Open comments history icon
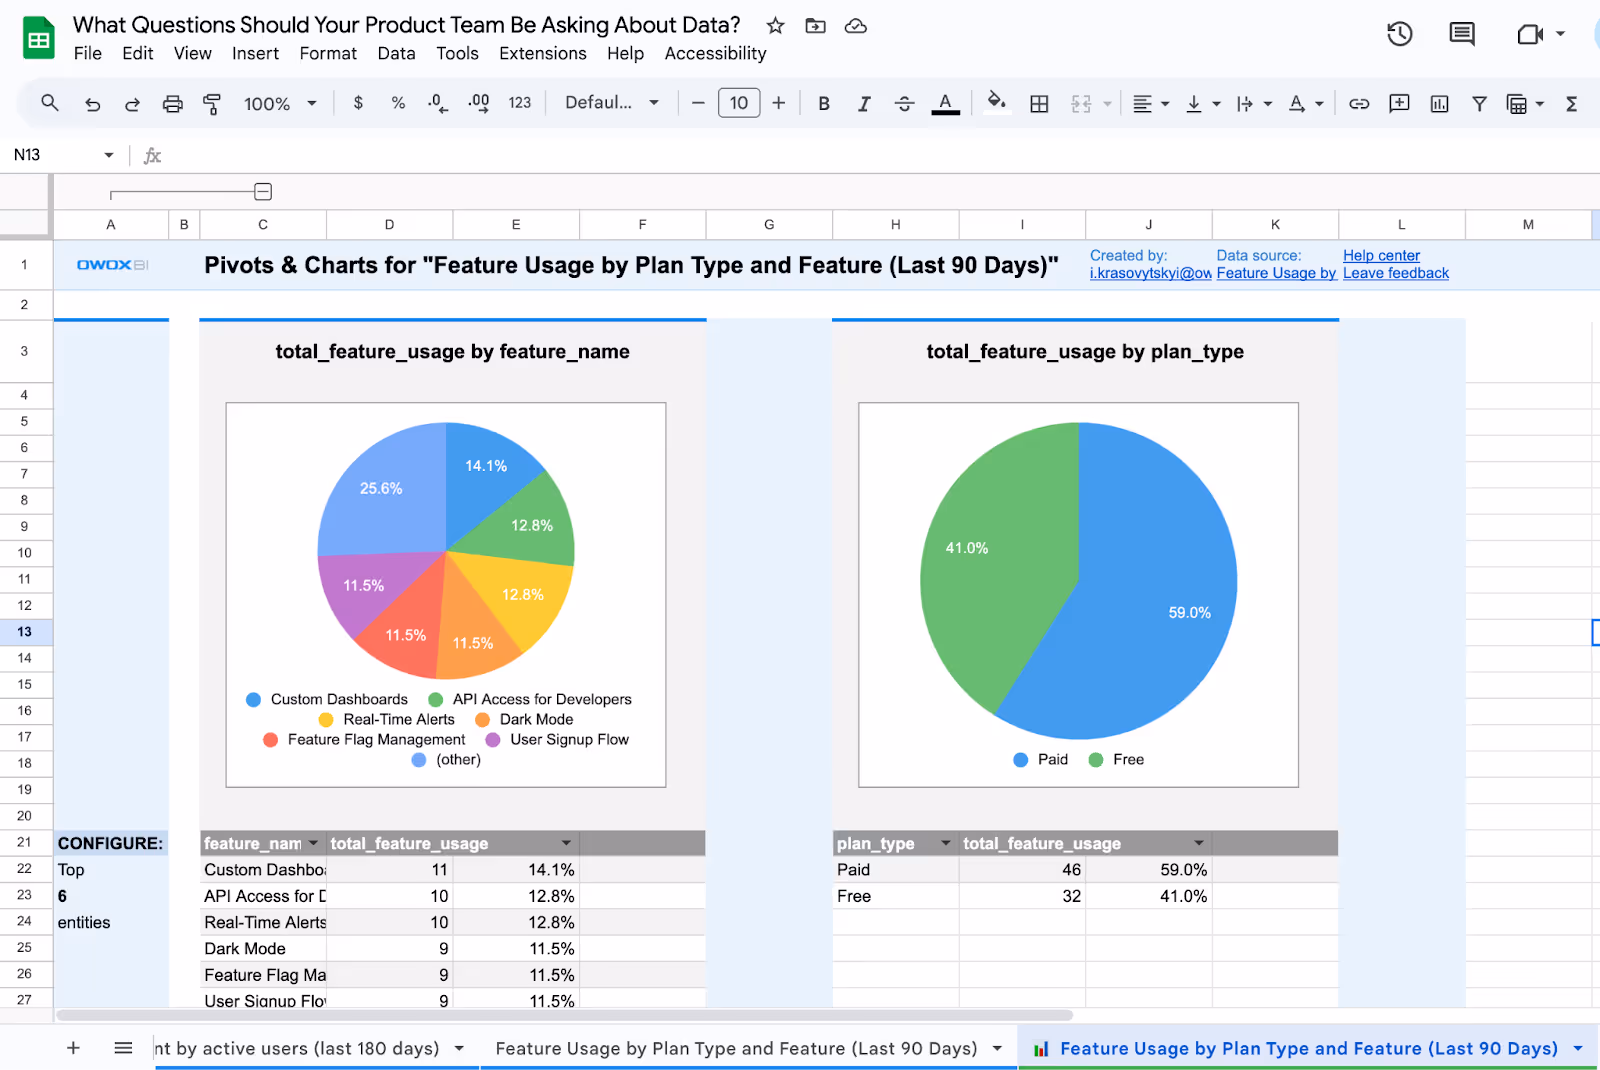 pyautogui.click(x=1462, y=34)
